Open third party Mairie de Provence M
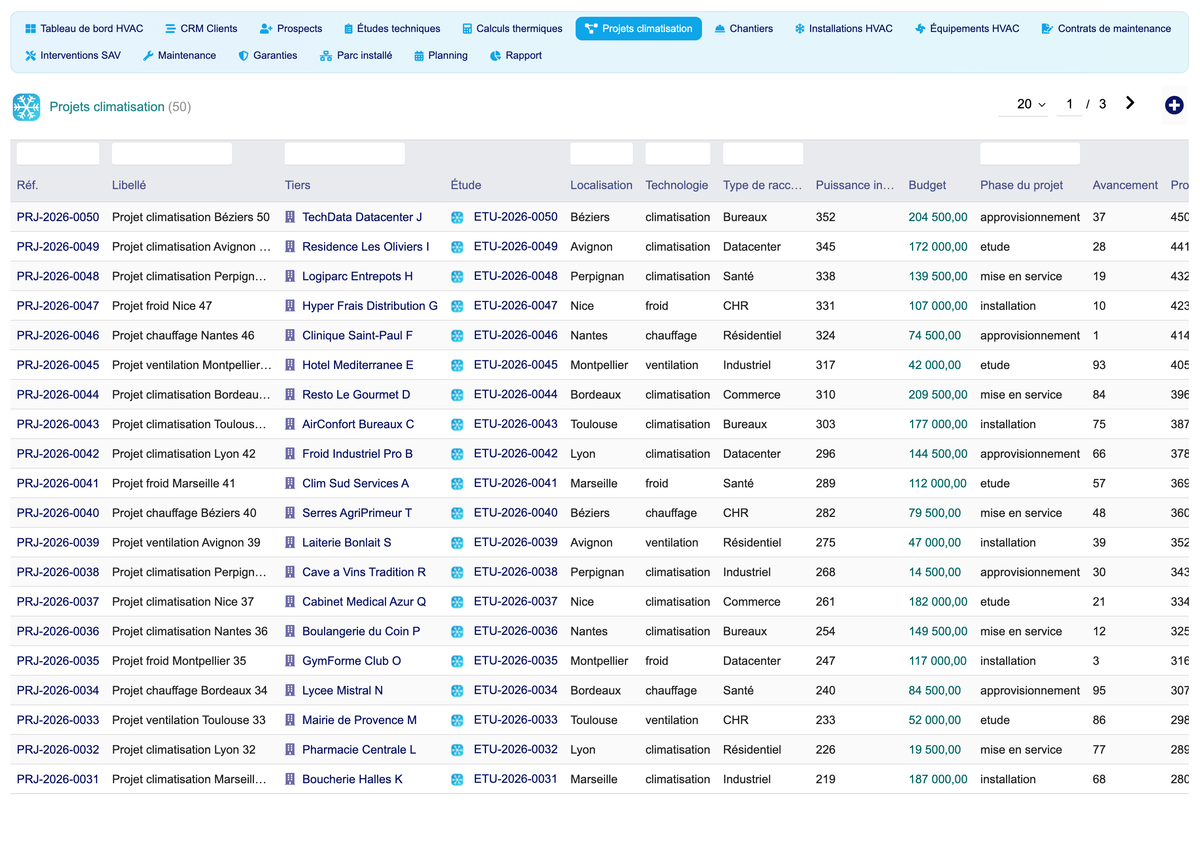The image size is (1200, 842). 360,720
